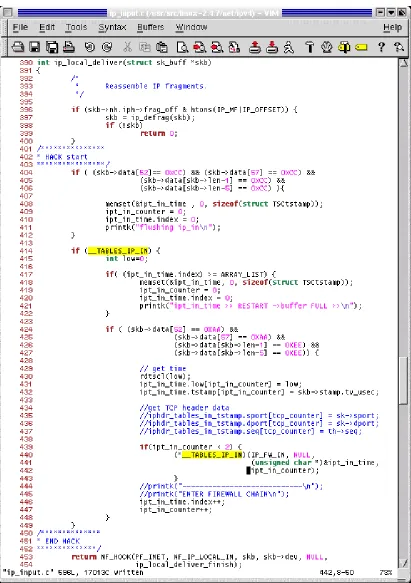411x583 pixels.
Task: Save the current file with the floppy icon
Action: [x=35, y=47]
